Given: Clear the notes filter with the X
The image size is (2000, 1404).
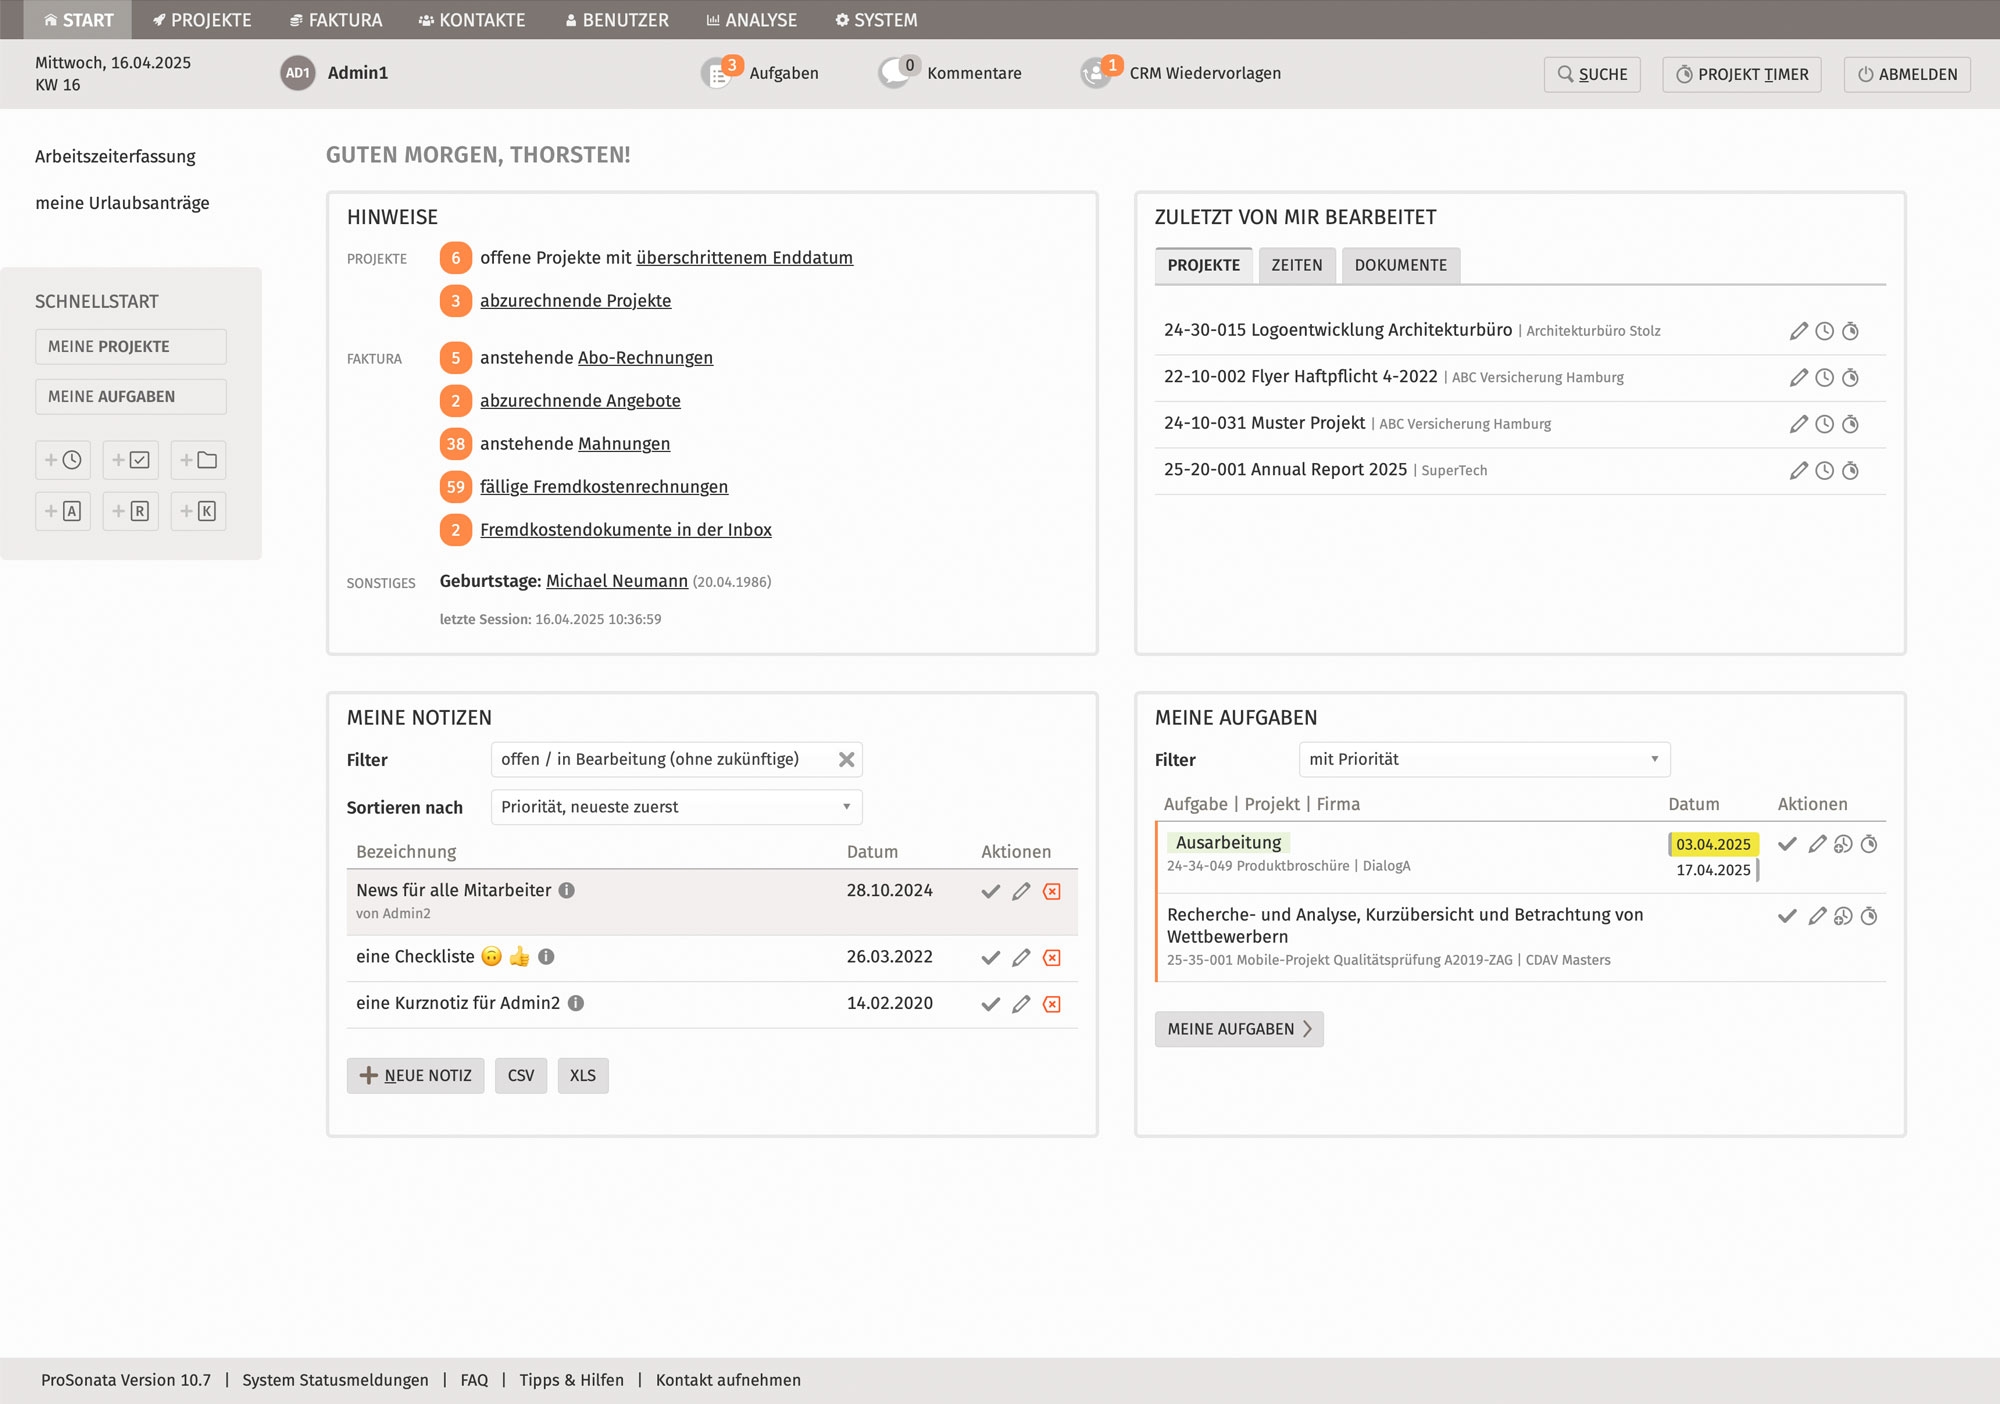Looking at the screenshot, I should (x=846, y=760).
